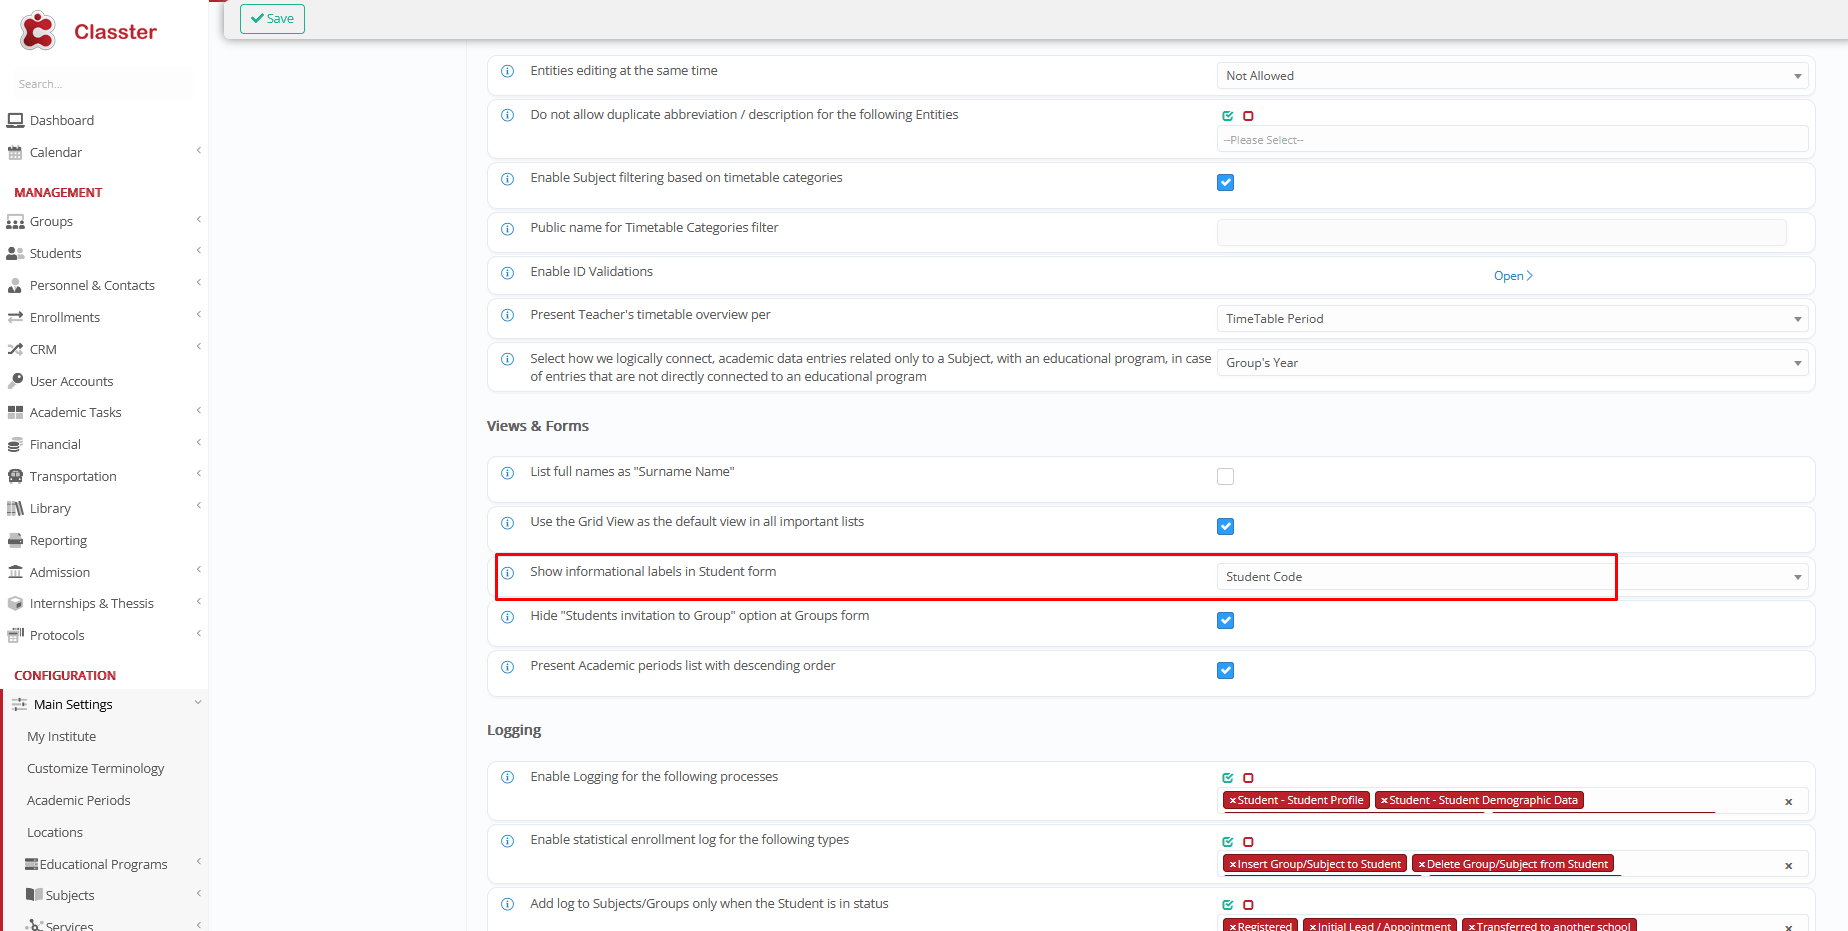
Task: Click select-all icon for Enable Logging processes
Action: coord(1228,778)
